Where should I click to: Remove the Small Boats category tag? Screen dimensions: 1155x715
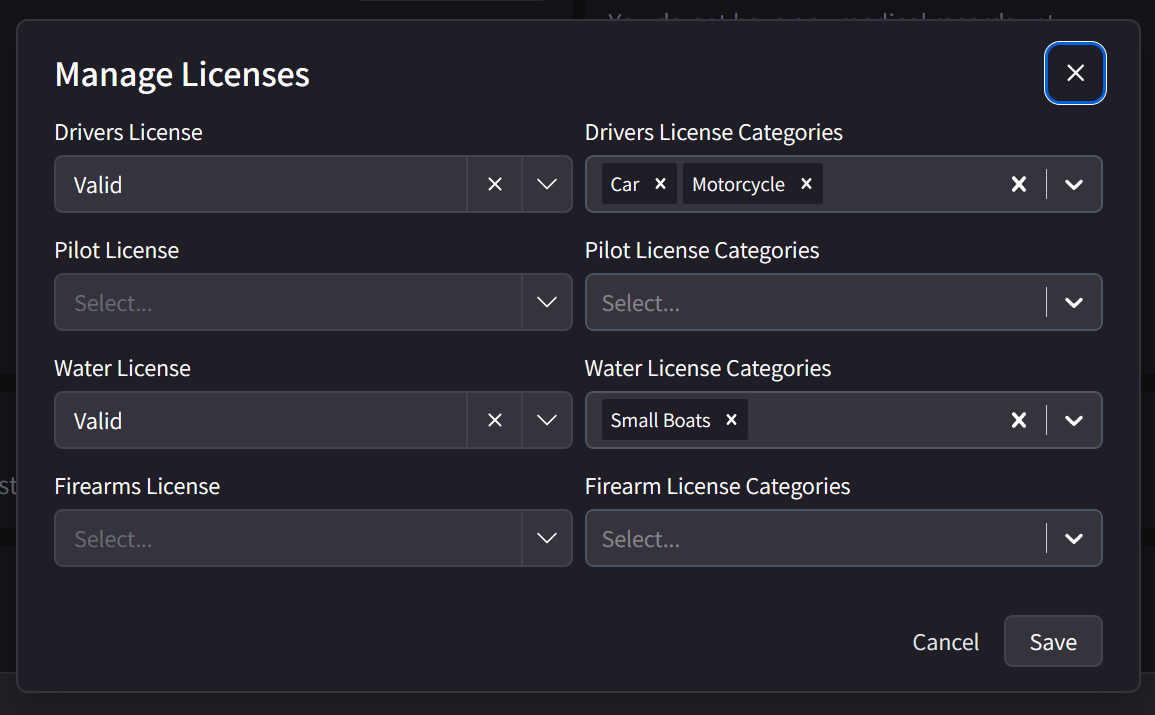(x=731, y=420)
